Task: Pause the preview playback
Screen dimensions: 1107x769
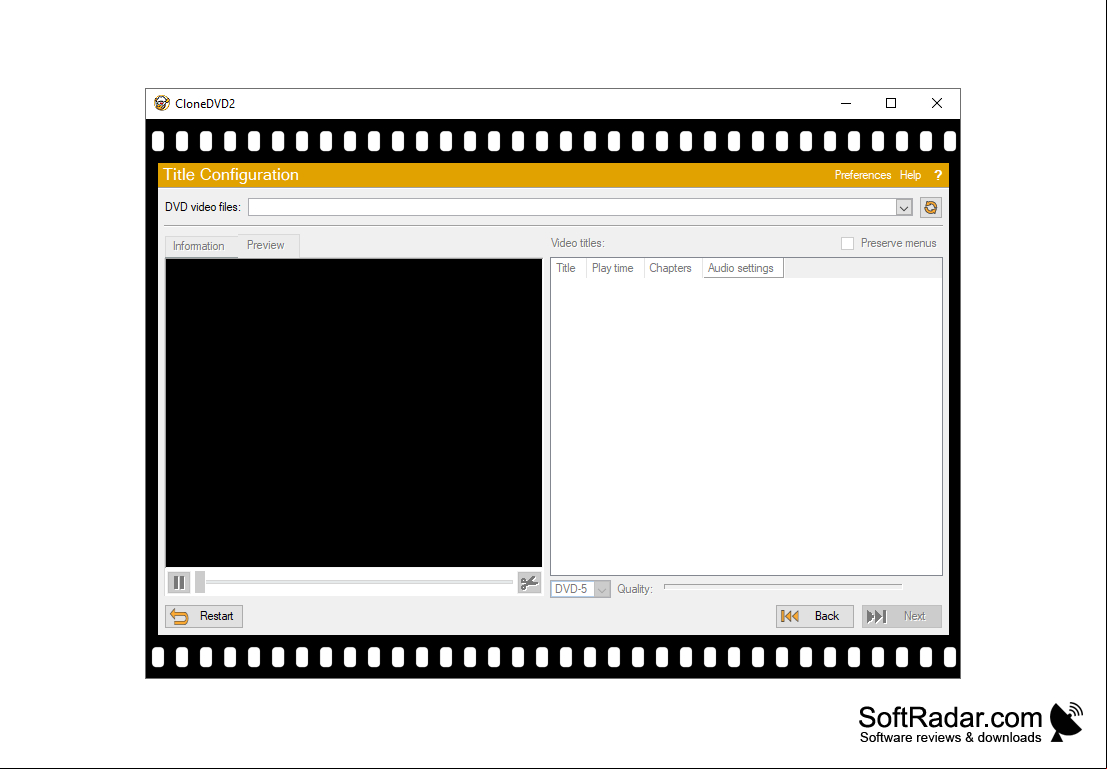Action: click(x=179, y=583)
